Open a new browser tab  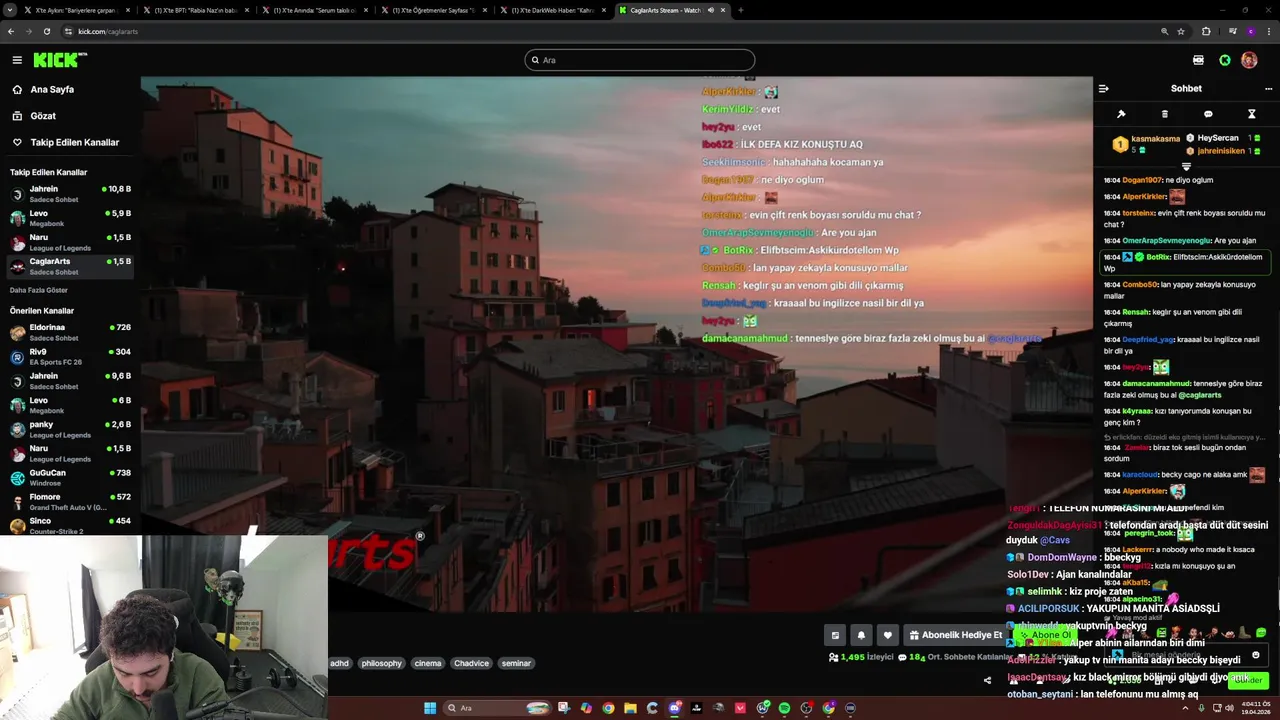point(740,10)
